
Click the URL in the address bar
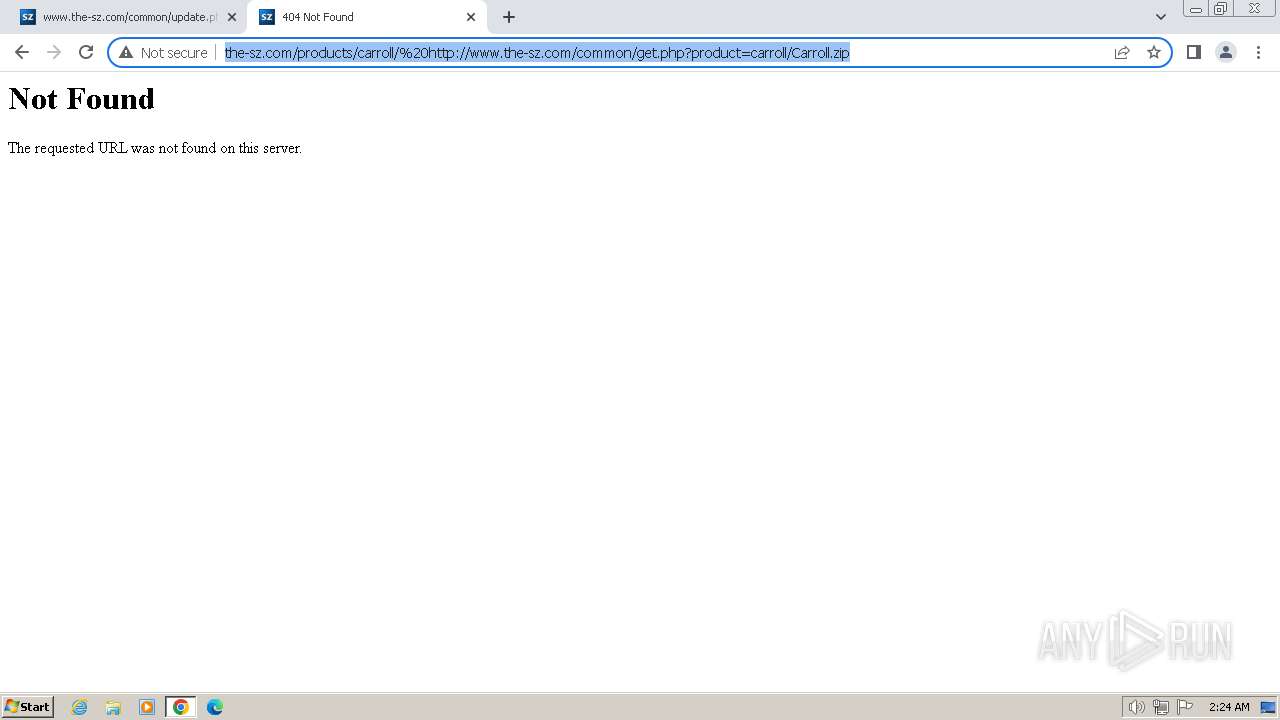tap(537, 52)
